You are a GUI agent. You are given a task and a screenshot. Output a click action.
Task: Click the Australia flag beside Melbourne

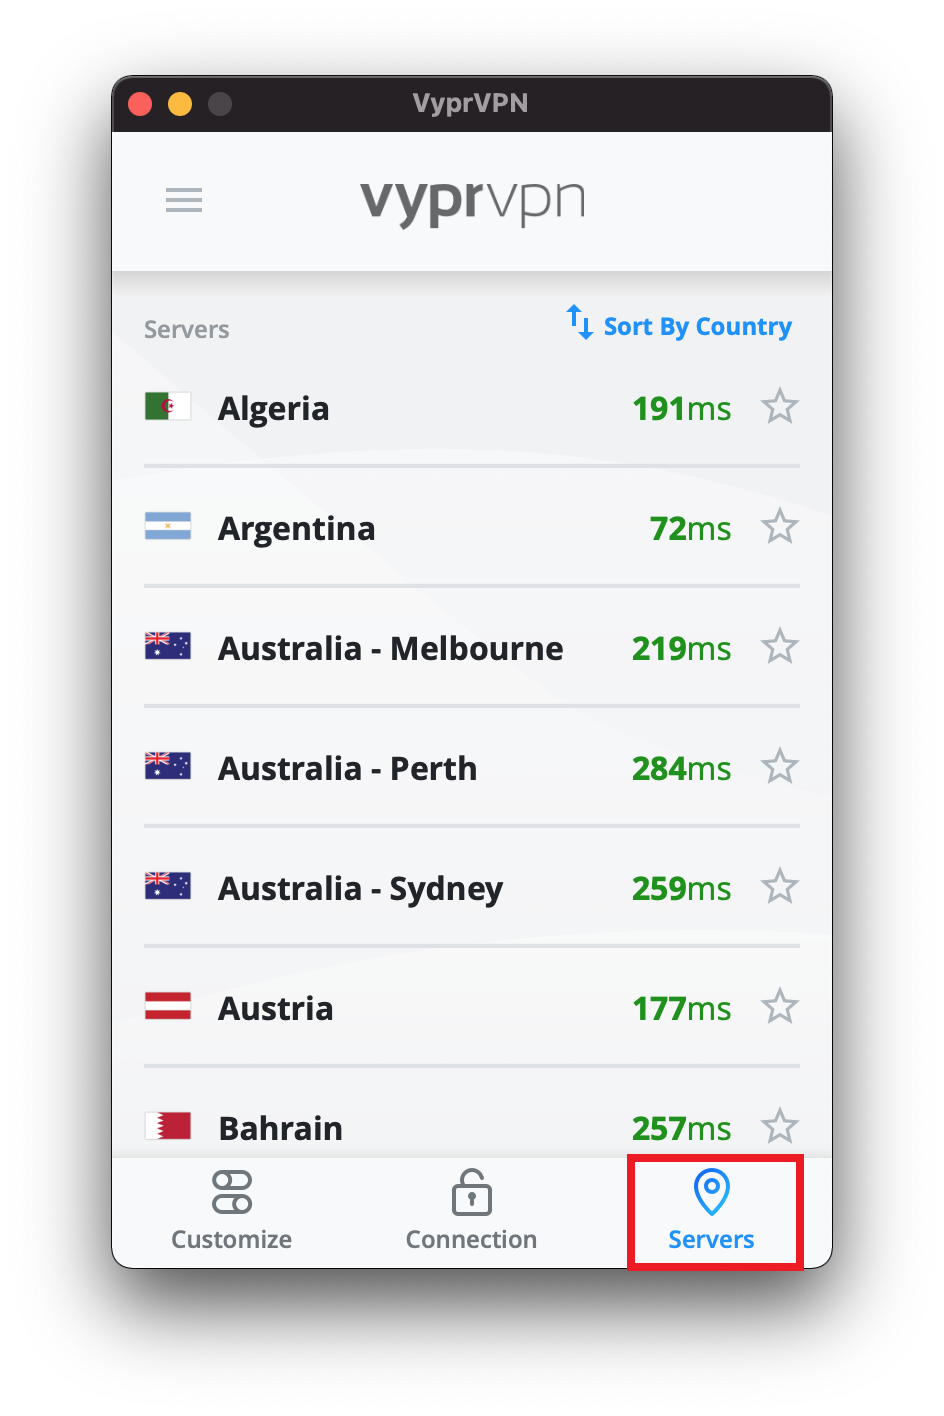point(167,646)
